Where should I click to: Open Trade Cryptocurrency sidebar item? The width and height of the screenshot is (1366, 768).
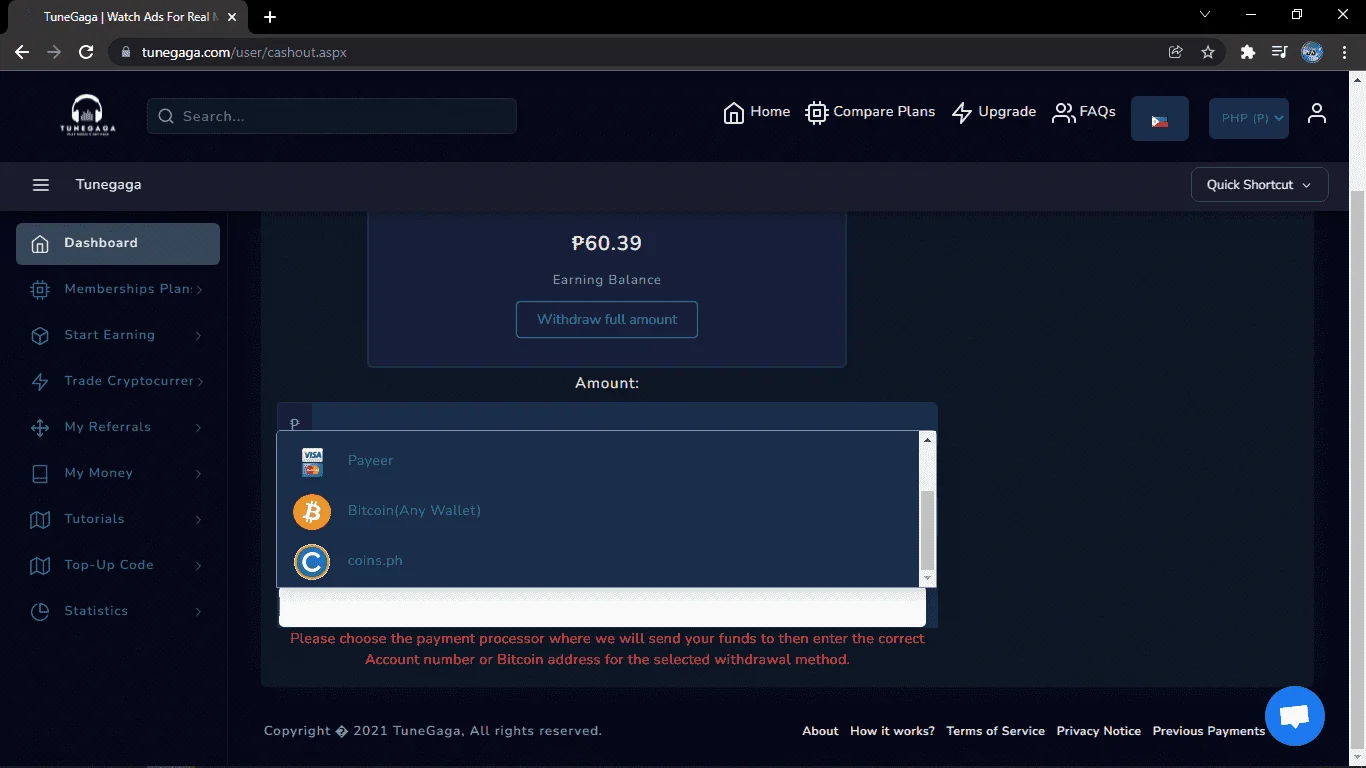[x=118, y=382]
